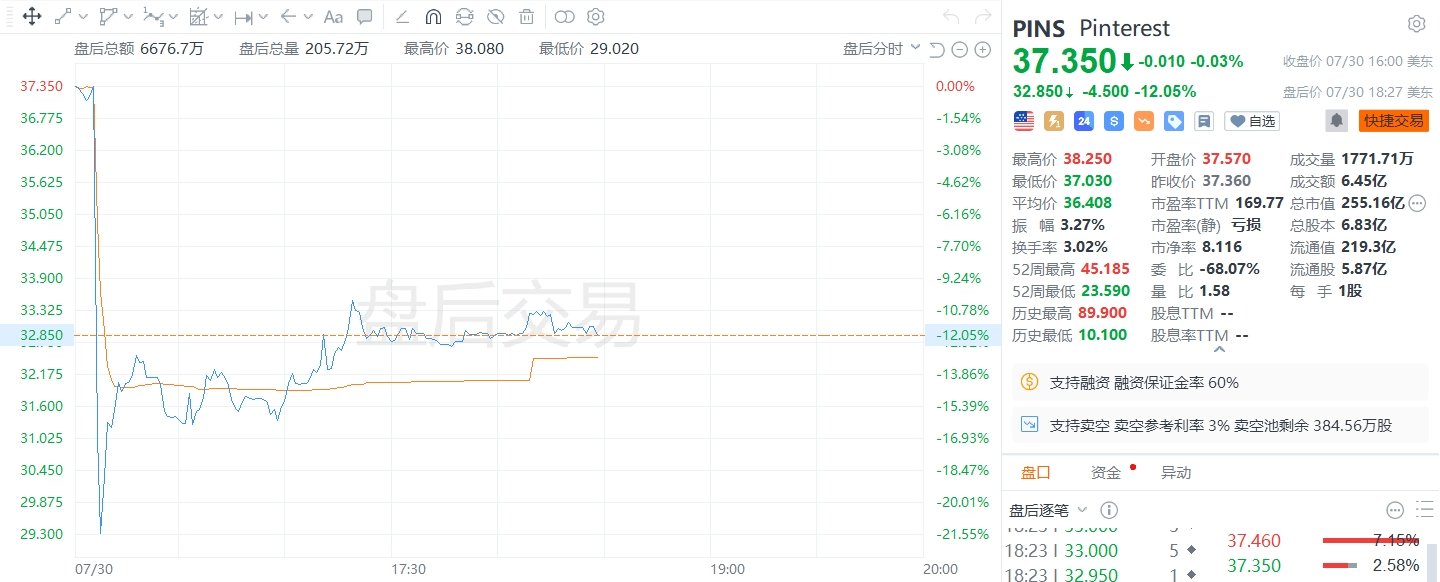Viewport: 1440px width, 582px height.
Task: Collapse the stock details panel chevron
Action: tap(1220, 349)
